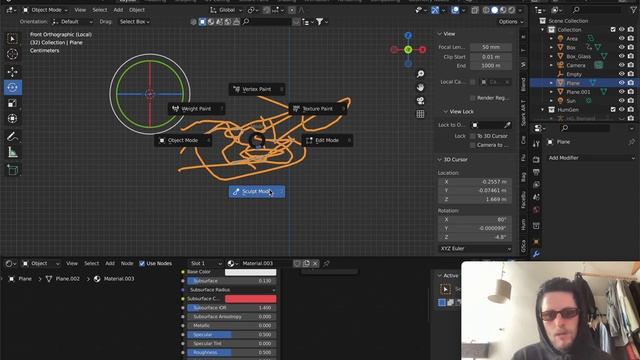Click the Focal Length 50 mm field
The width and height of the screenshot is (640, 360).
[491, 47]
